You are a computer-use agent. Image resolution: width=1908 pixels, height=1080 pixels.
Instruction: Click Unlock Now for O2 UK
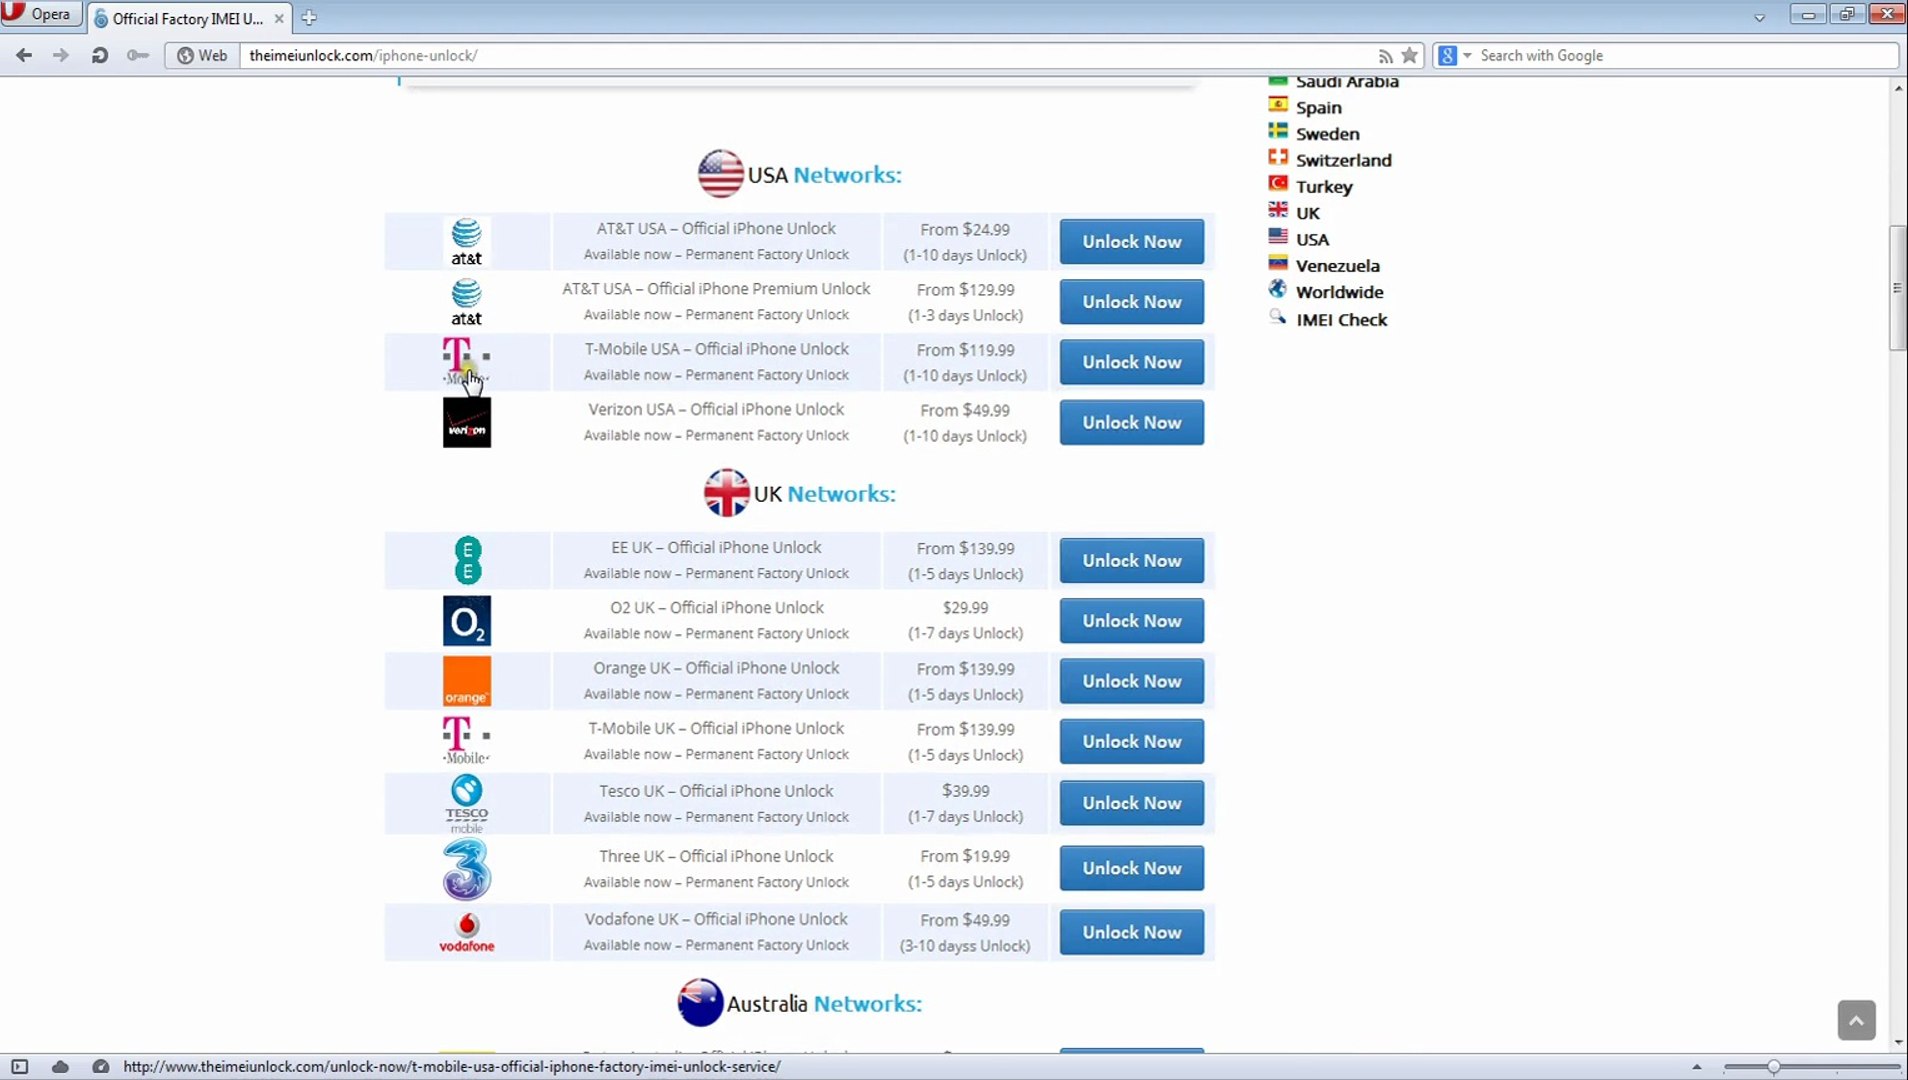[x=1132, y=621]
